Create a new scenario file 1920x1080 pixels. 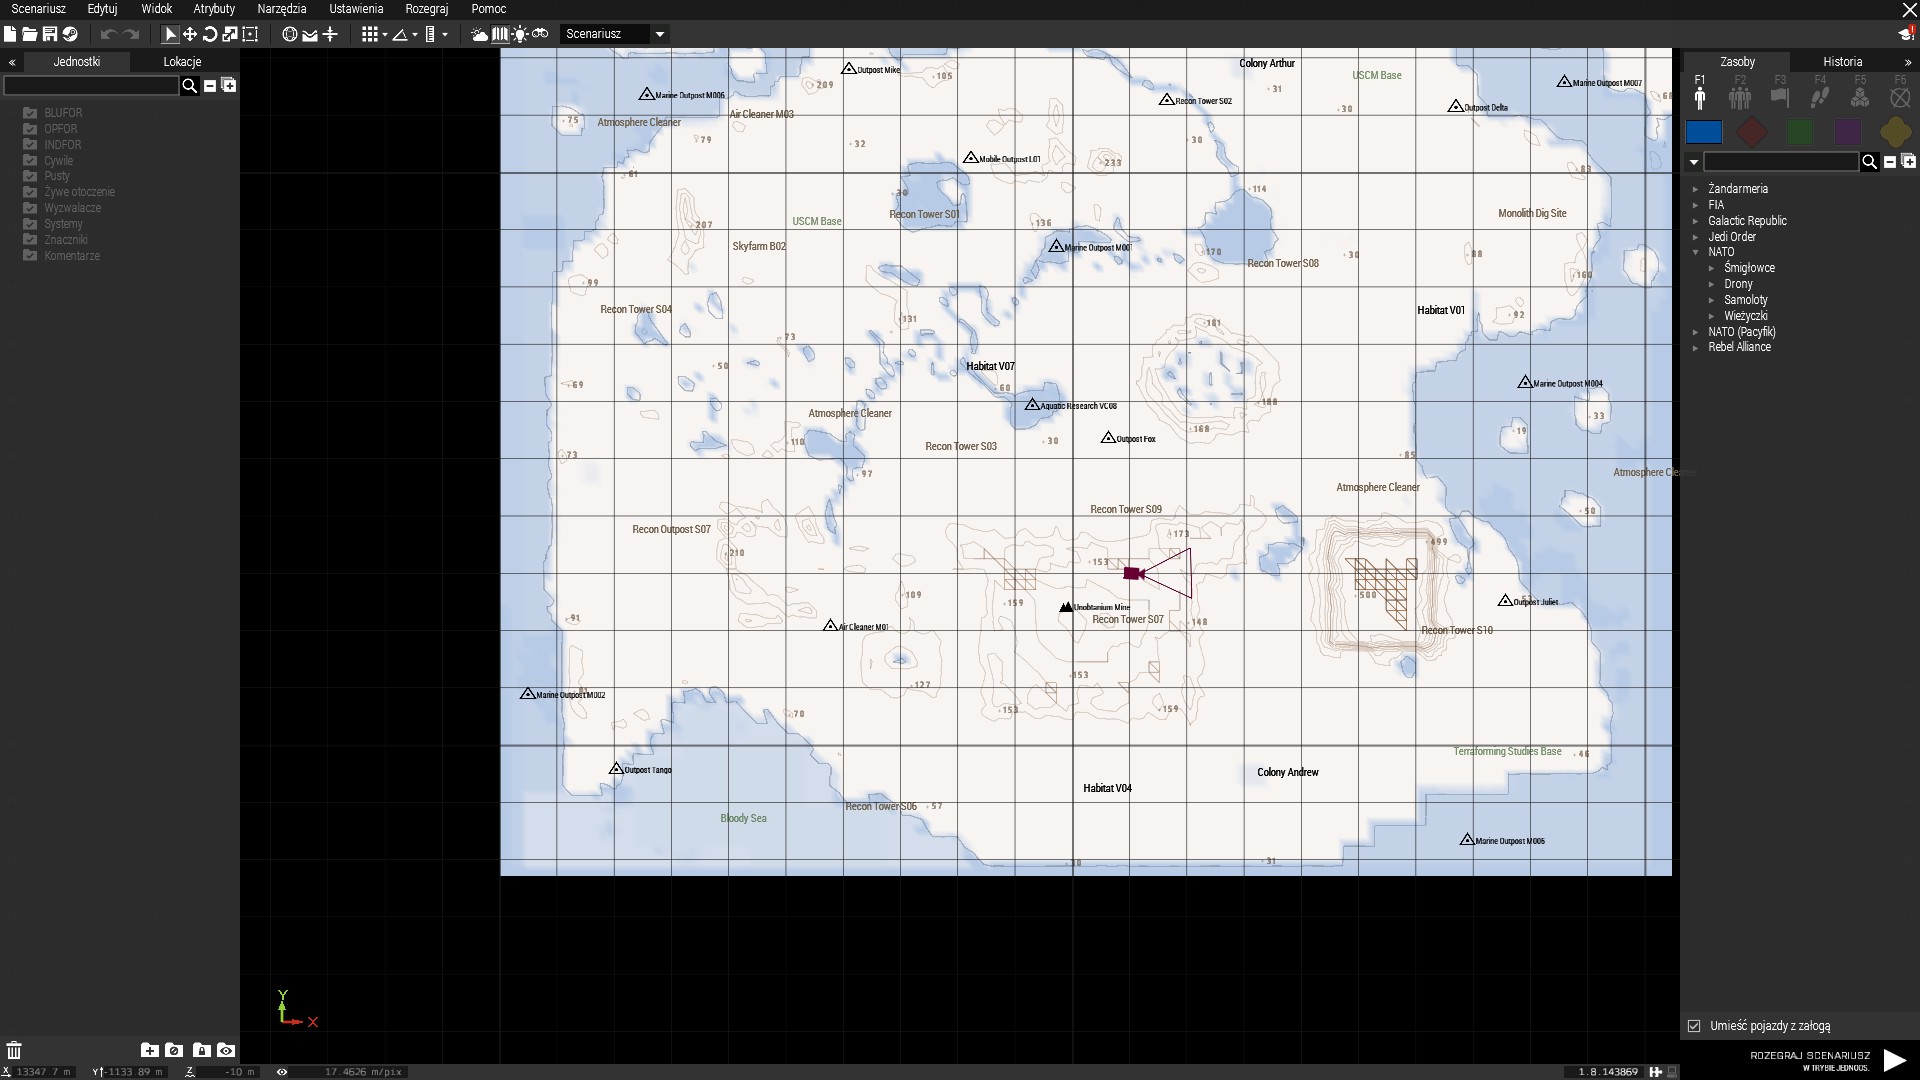coord(10,34)
